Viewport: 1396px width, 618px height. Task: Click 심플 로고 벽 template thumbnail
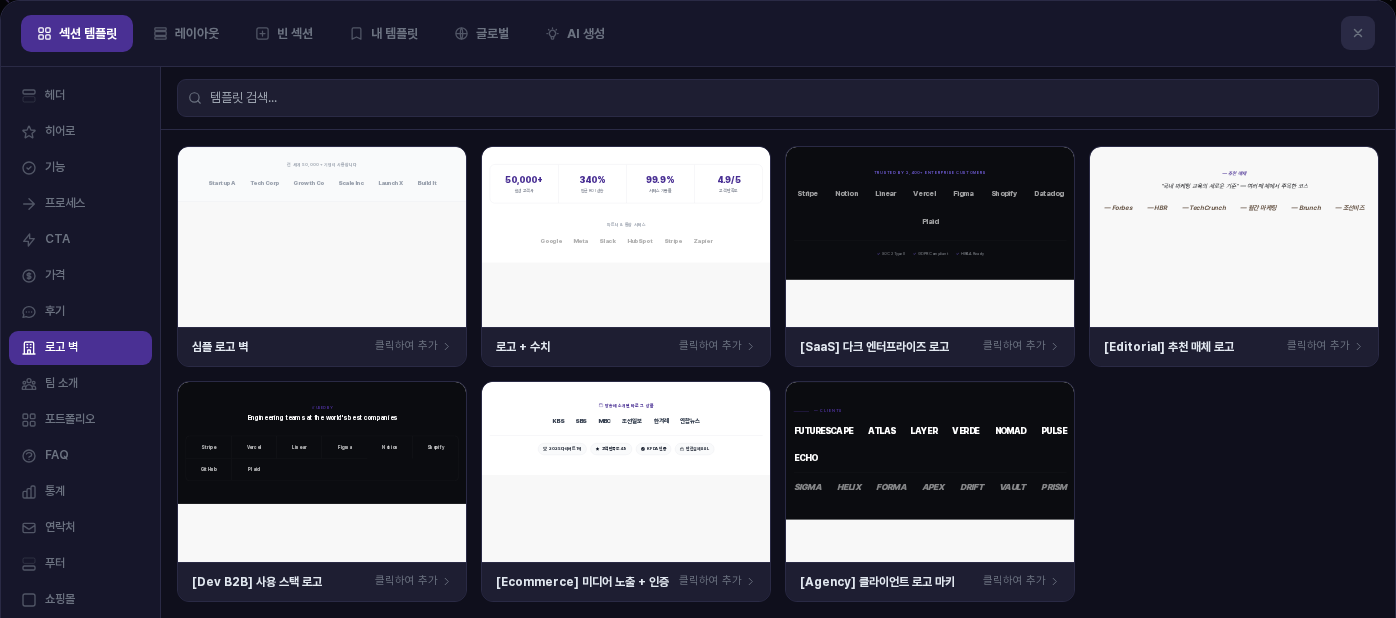click(x=322, y=237)
